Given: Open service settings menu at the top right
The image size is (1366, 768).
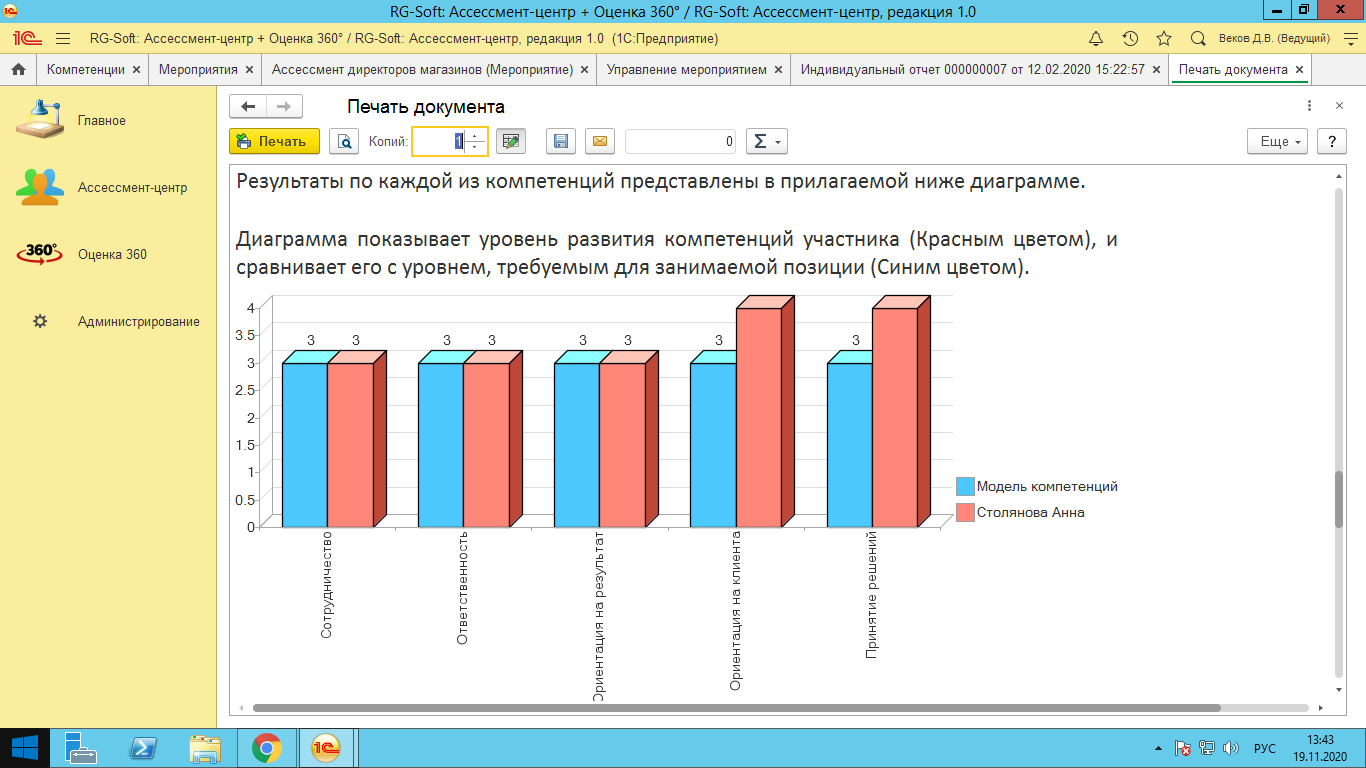Looking at the screenshot, I should 1349,38.
